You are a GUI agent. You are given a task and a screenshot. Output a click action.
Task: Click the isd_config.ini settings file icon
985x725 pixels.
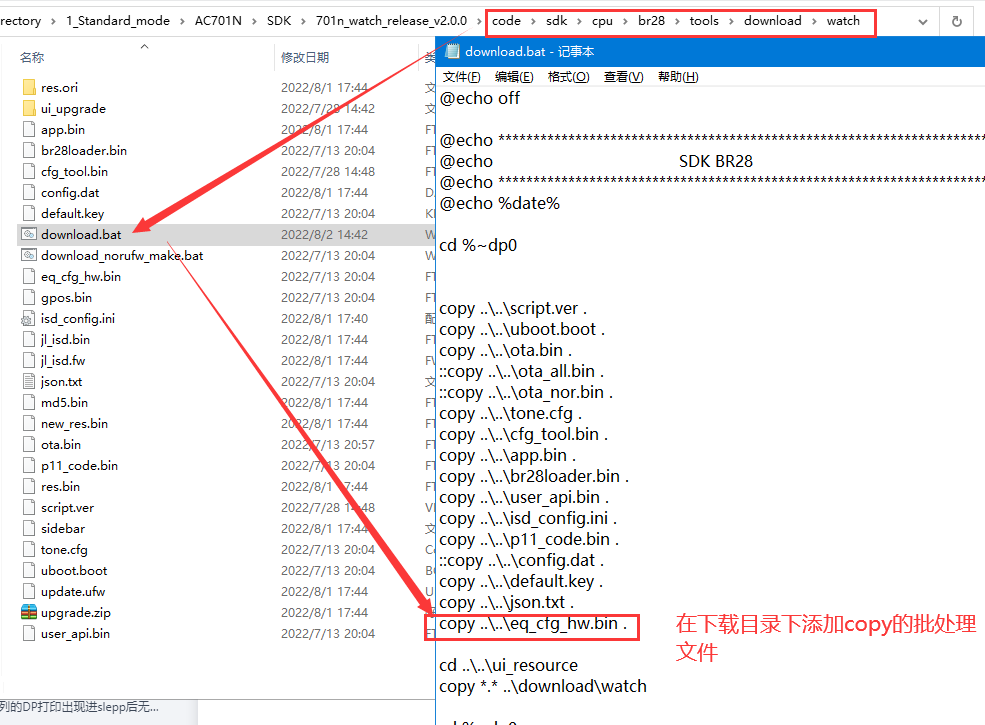[29, 319]
